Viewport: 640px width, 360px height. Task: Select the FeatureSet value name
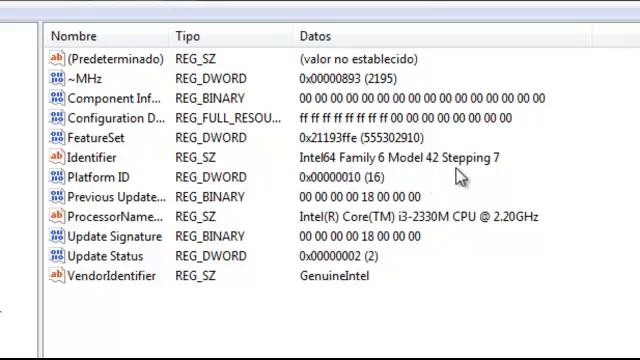tap(96, 138)
